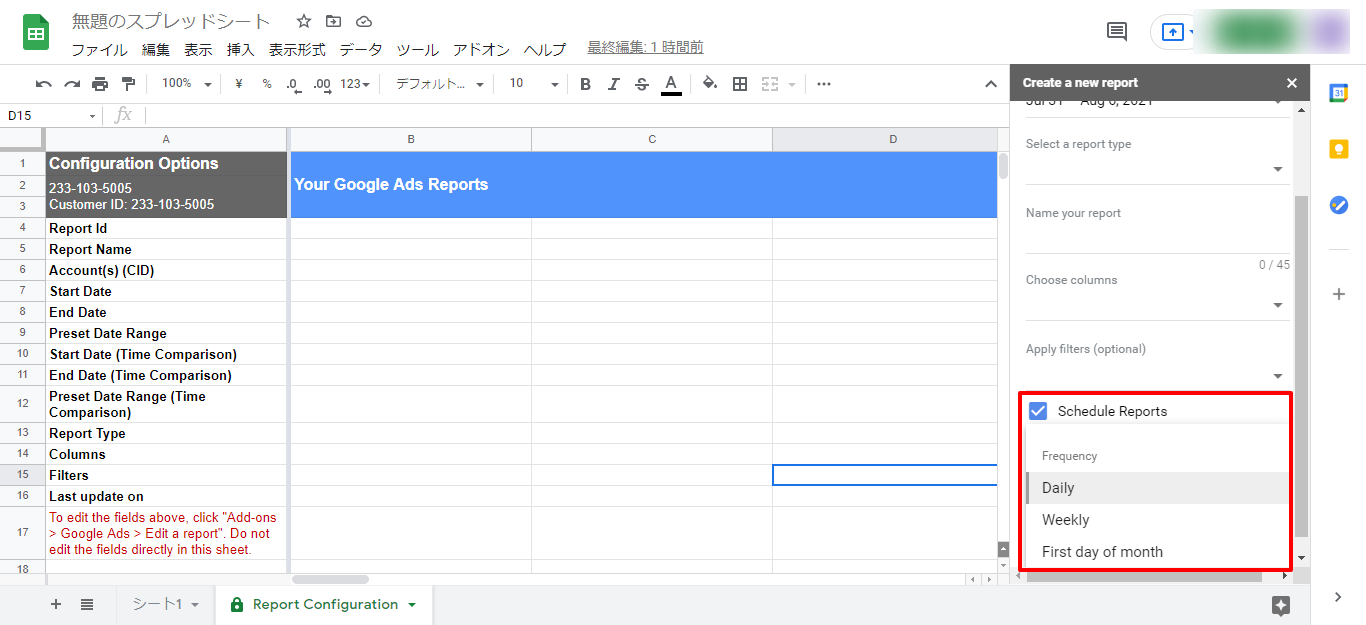Open the アドオン menu
The height and width of the screenshot is (625, 1366).
point(481,49)
